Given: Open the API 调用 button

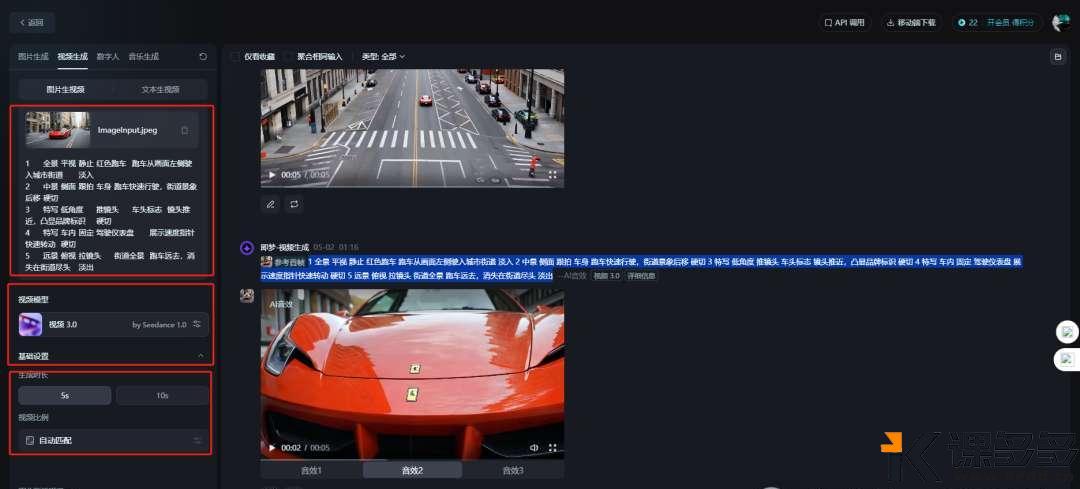Looking at the screenshot, I should pos(844,23).
